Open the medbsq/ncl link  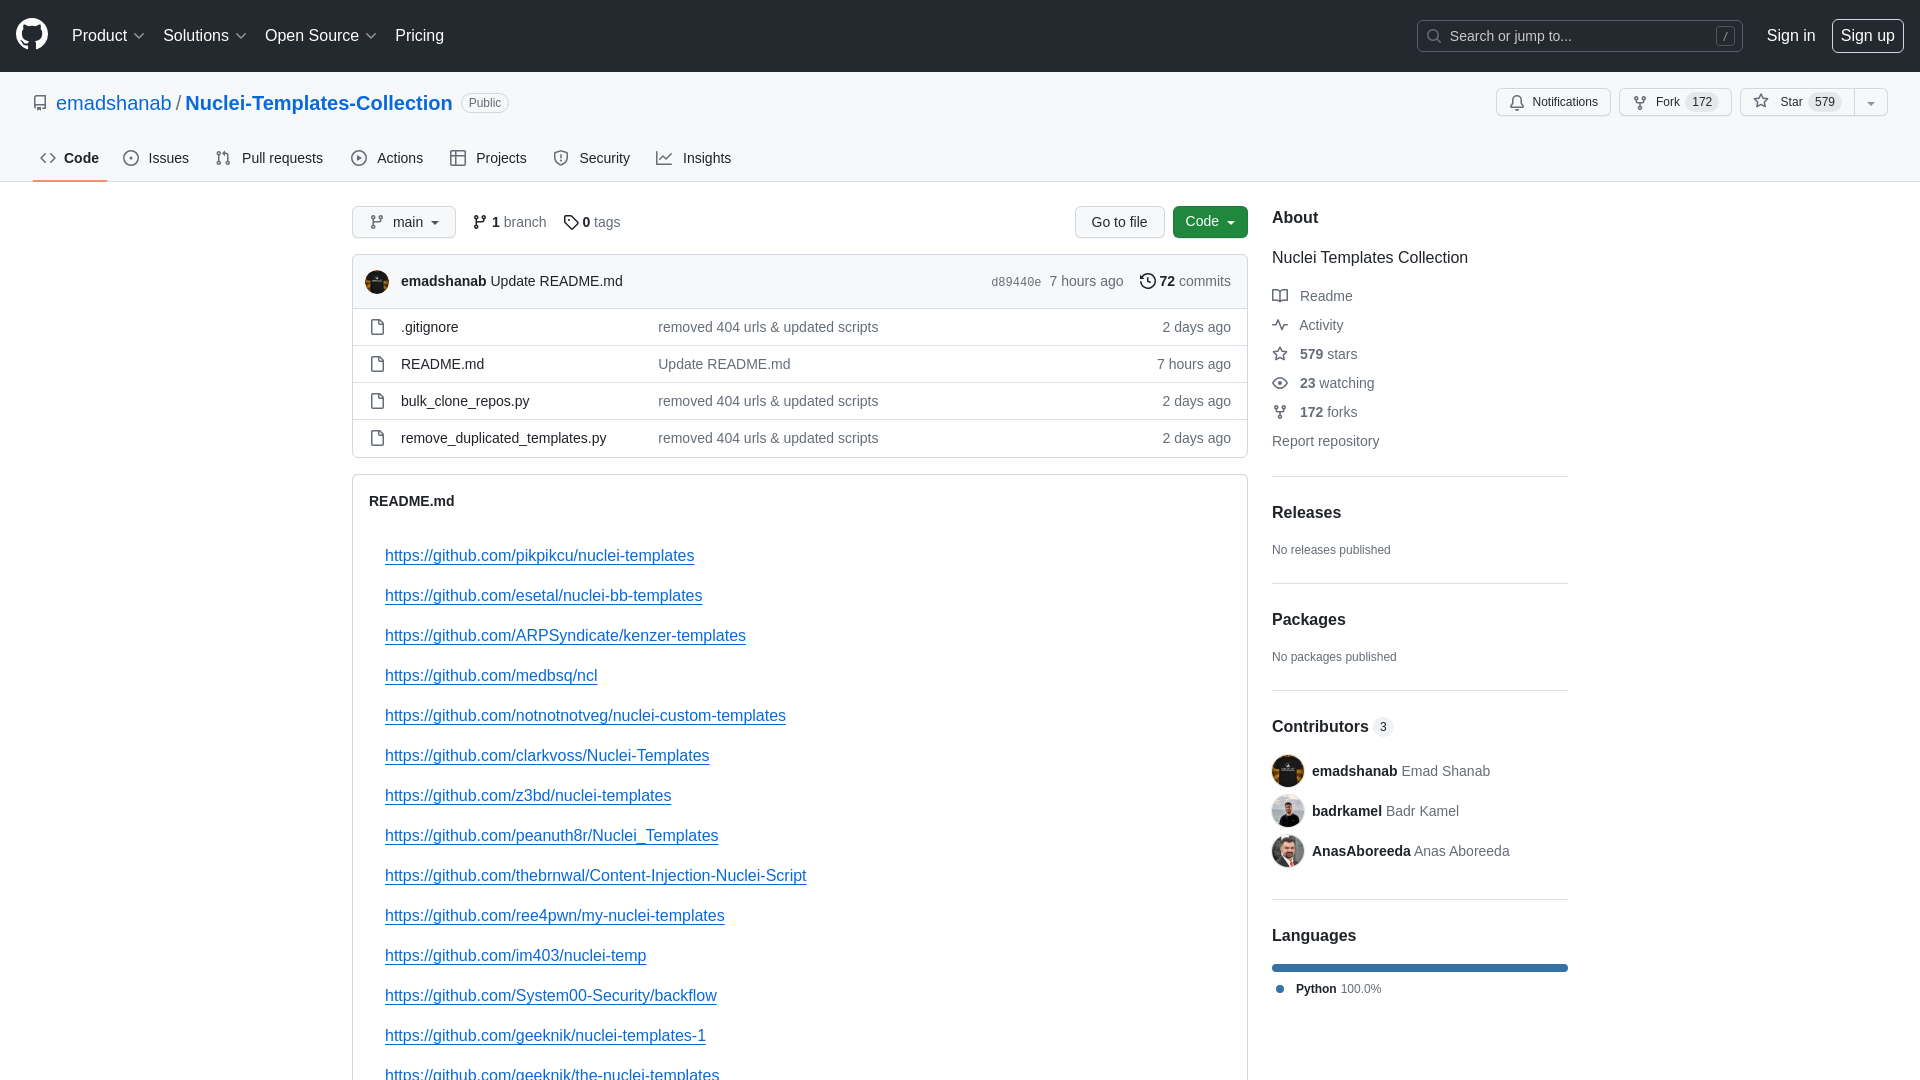[x=491, y=676]
